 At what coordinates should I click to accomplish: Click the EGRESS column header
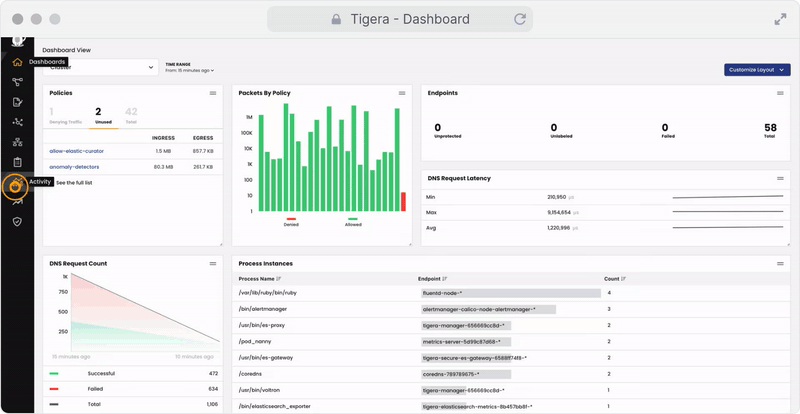coord(203,138)
